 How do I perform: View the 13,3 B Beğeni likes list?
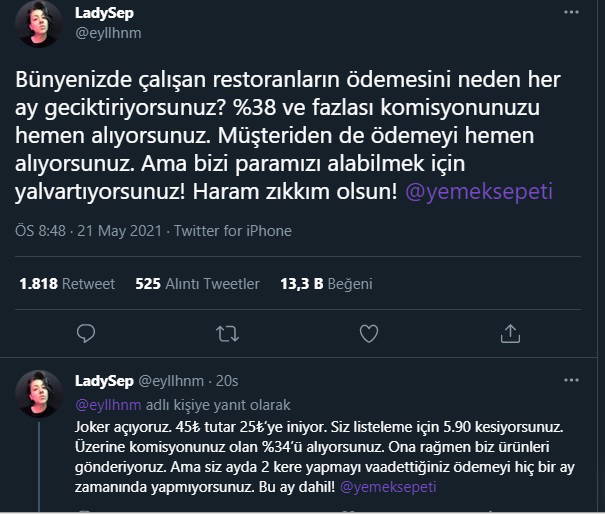[324, 284]
